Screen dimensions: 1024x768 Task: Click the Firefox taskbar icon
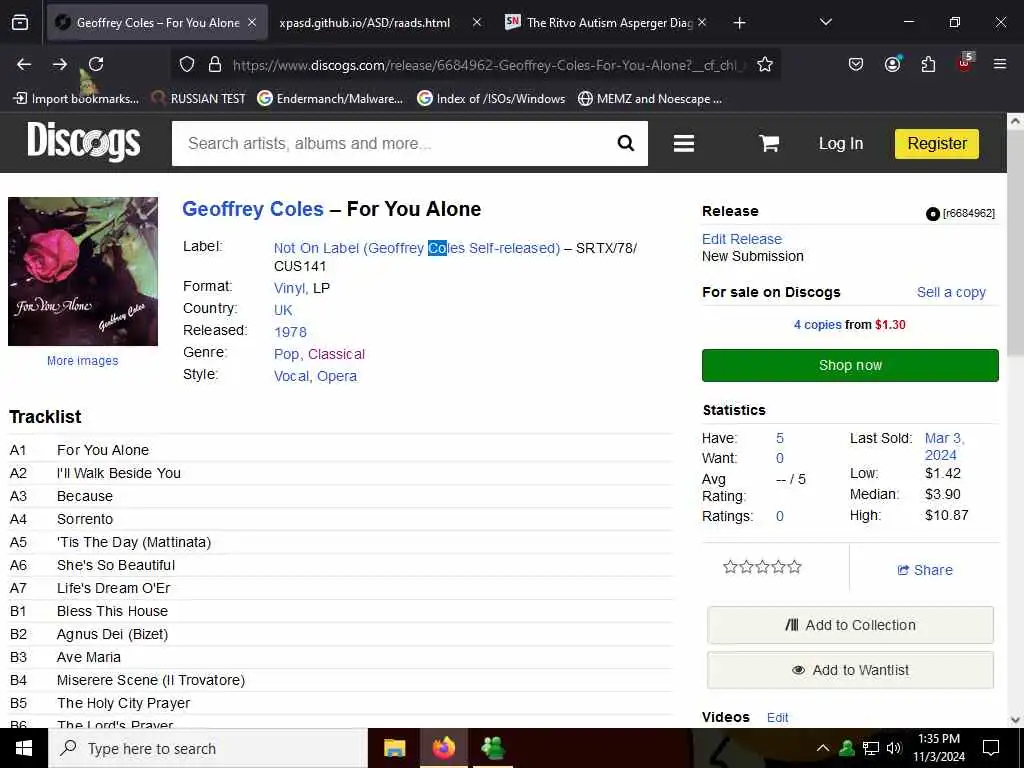443,748
